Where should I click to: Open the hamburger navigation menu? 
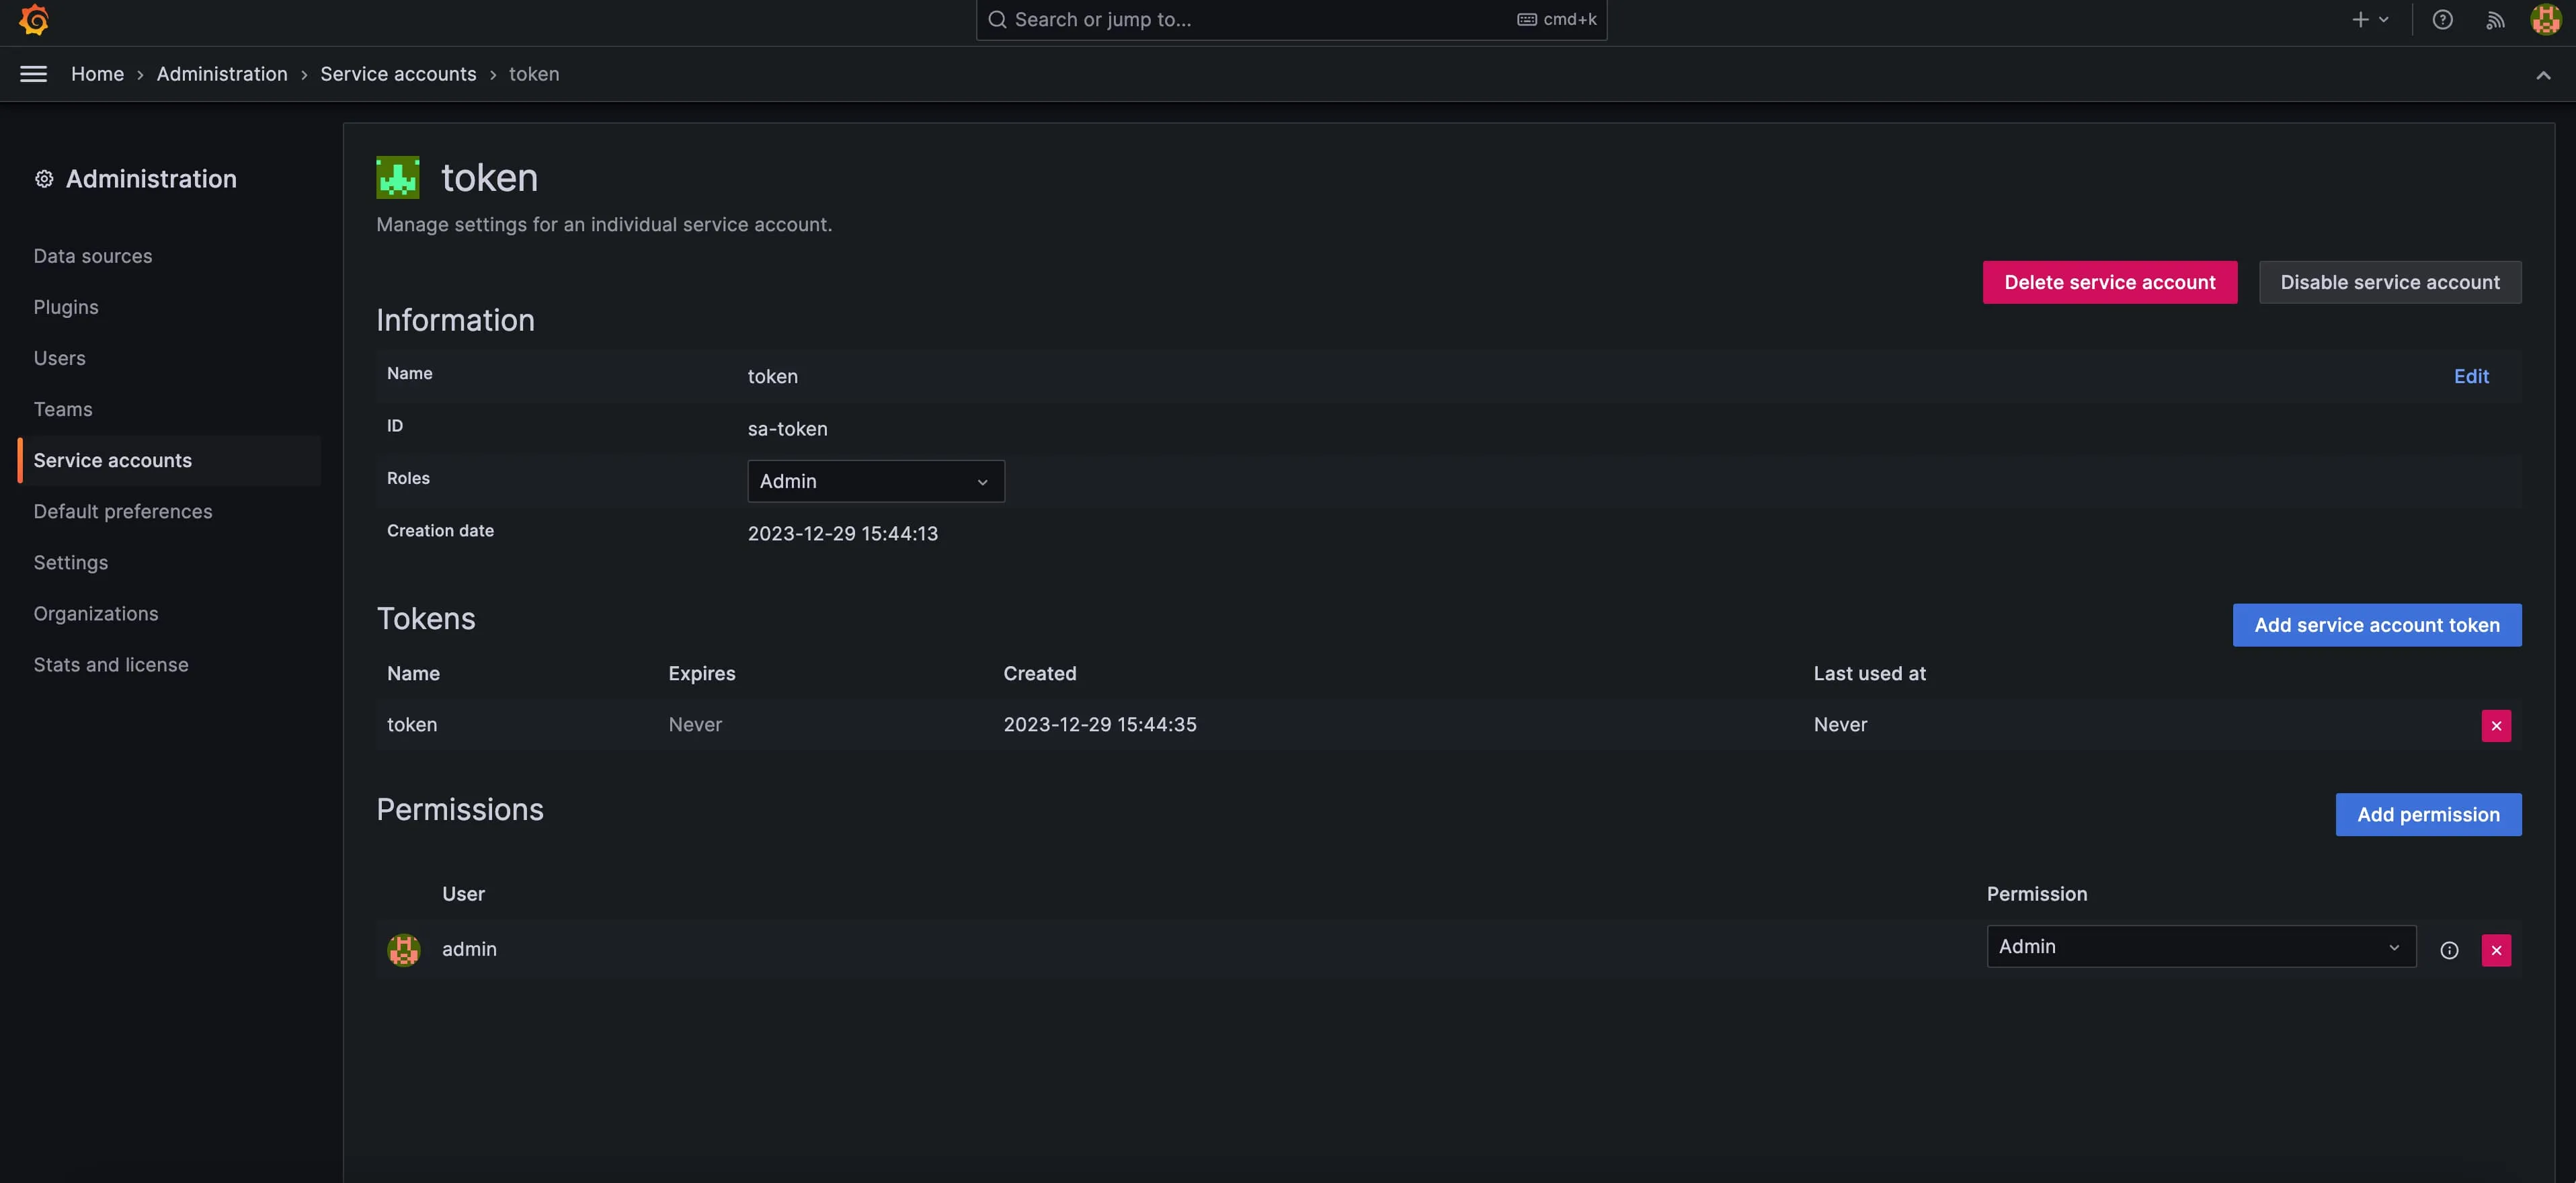coord(34,74)
